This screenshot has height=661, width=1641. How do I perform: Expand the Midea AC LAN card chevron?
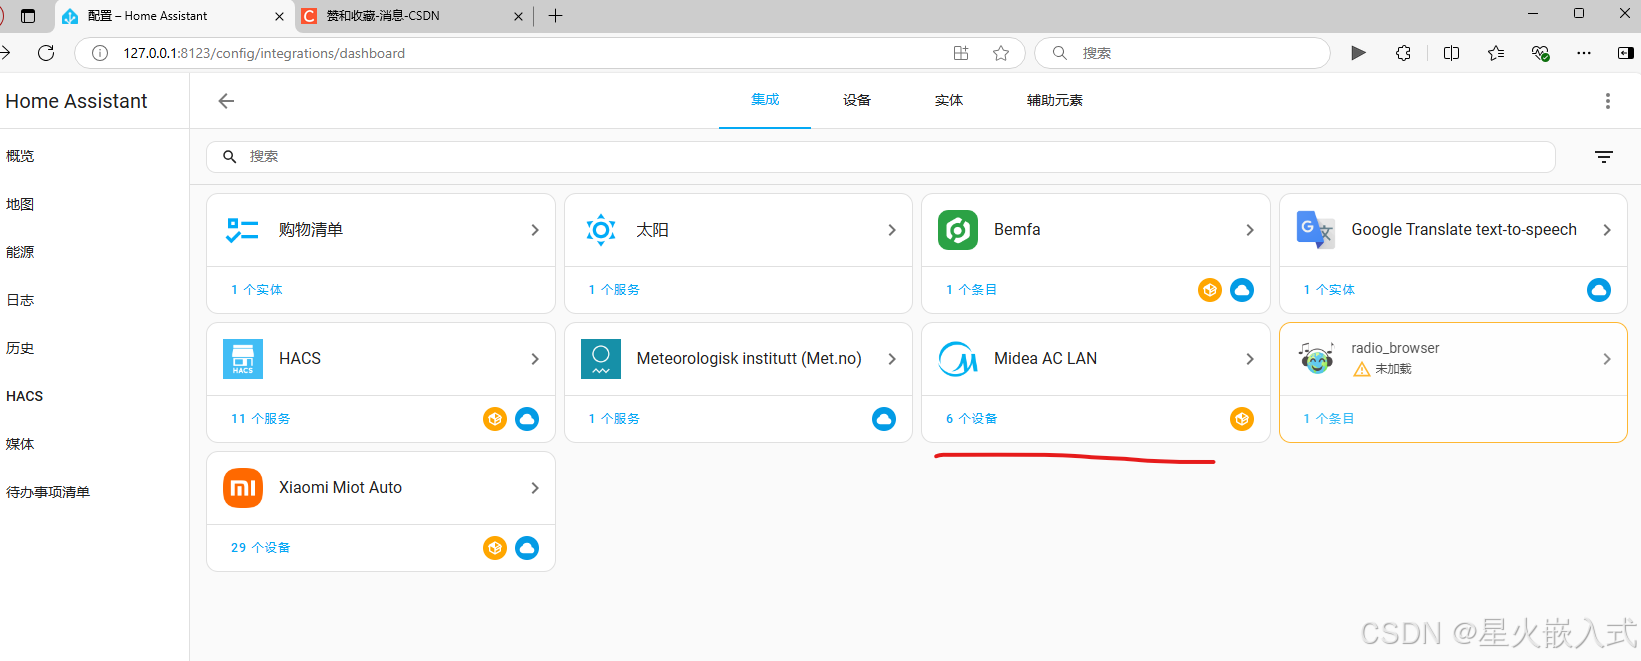point(1250,359)
